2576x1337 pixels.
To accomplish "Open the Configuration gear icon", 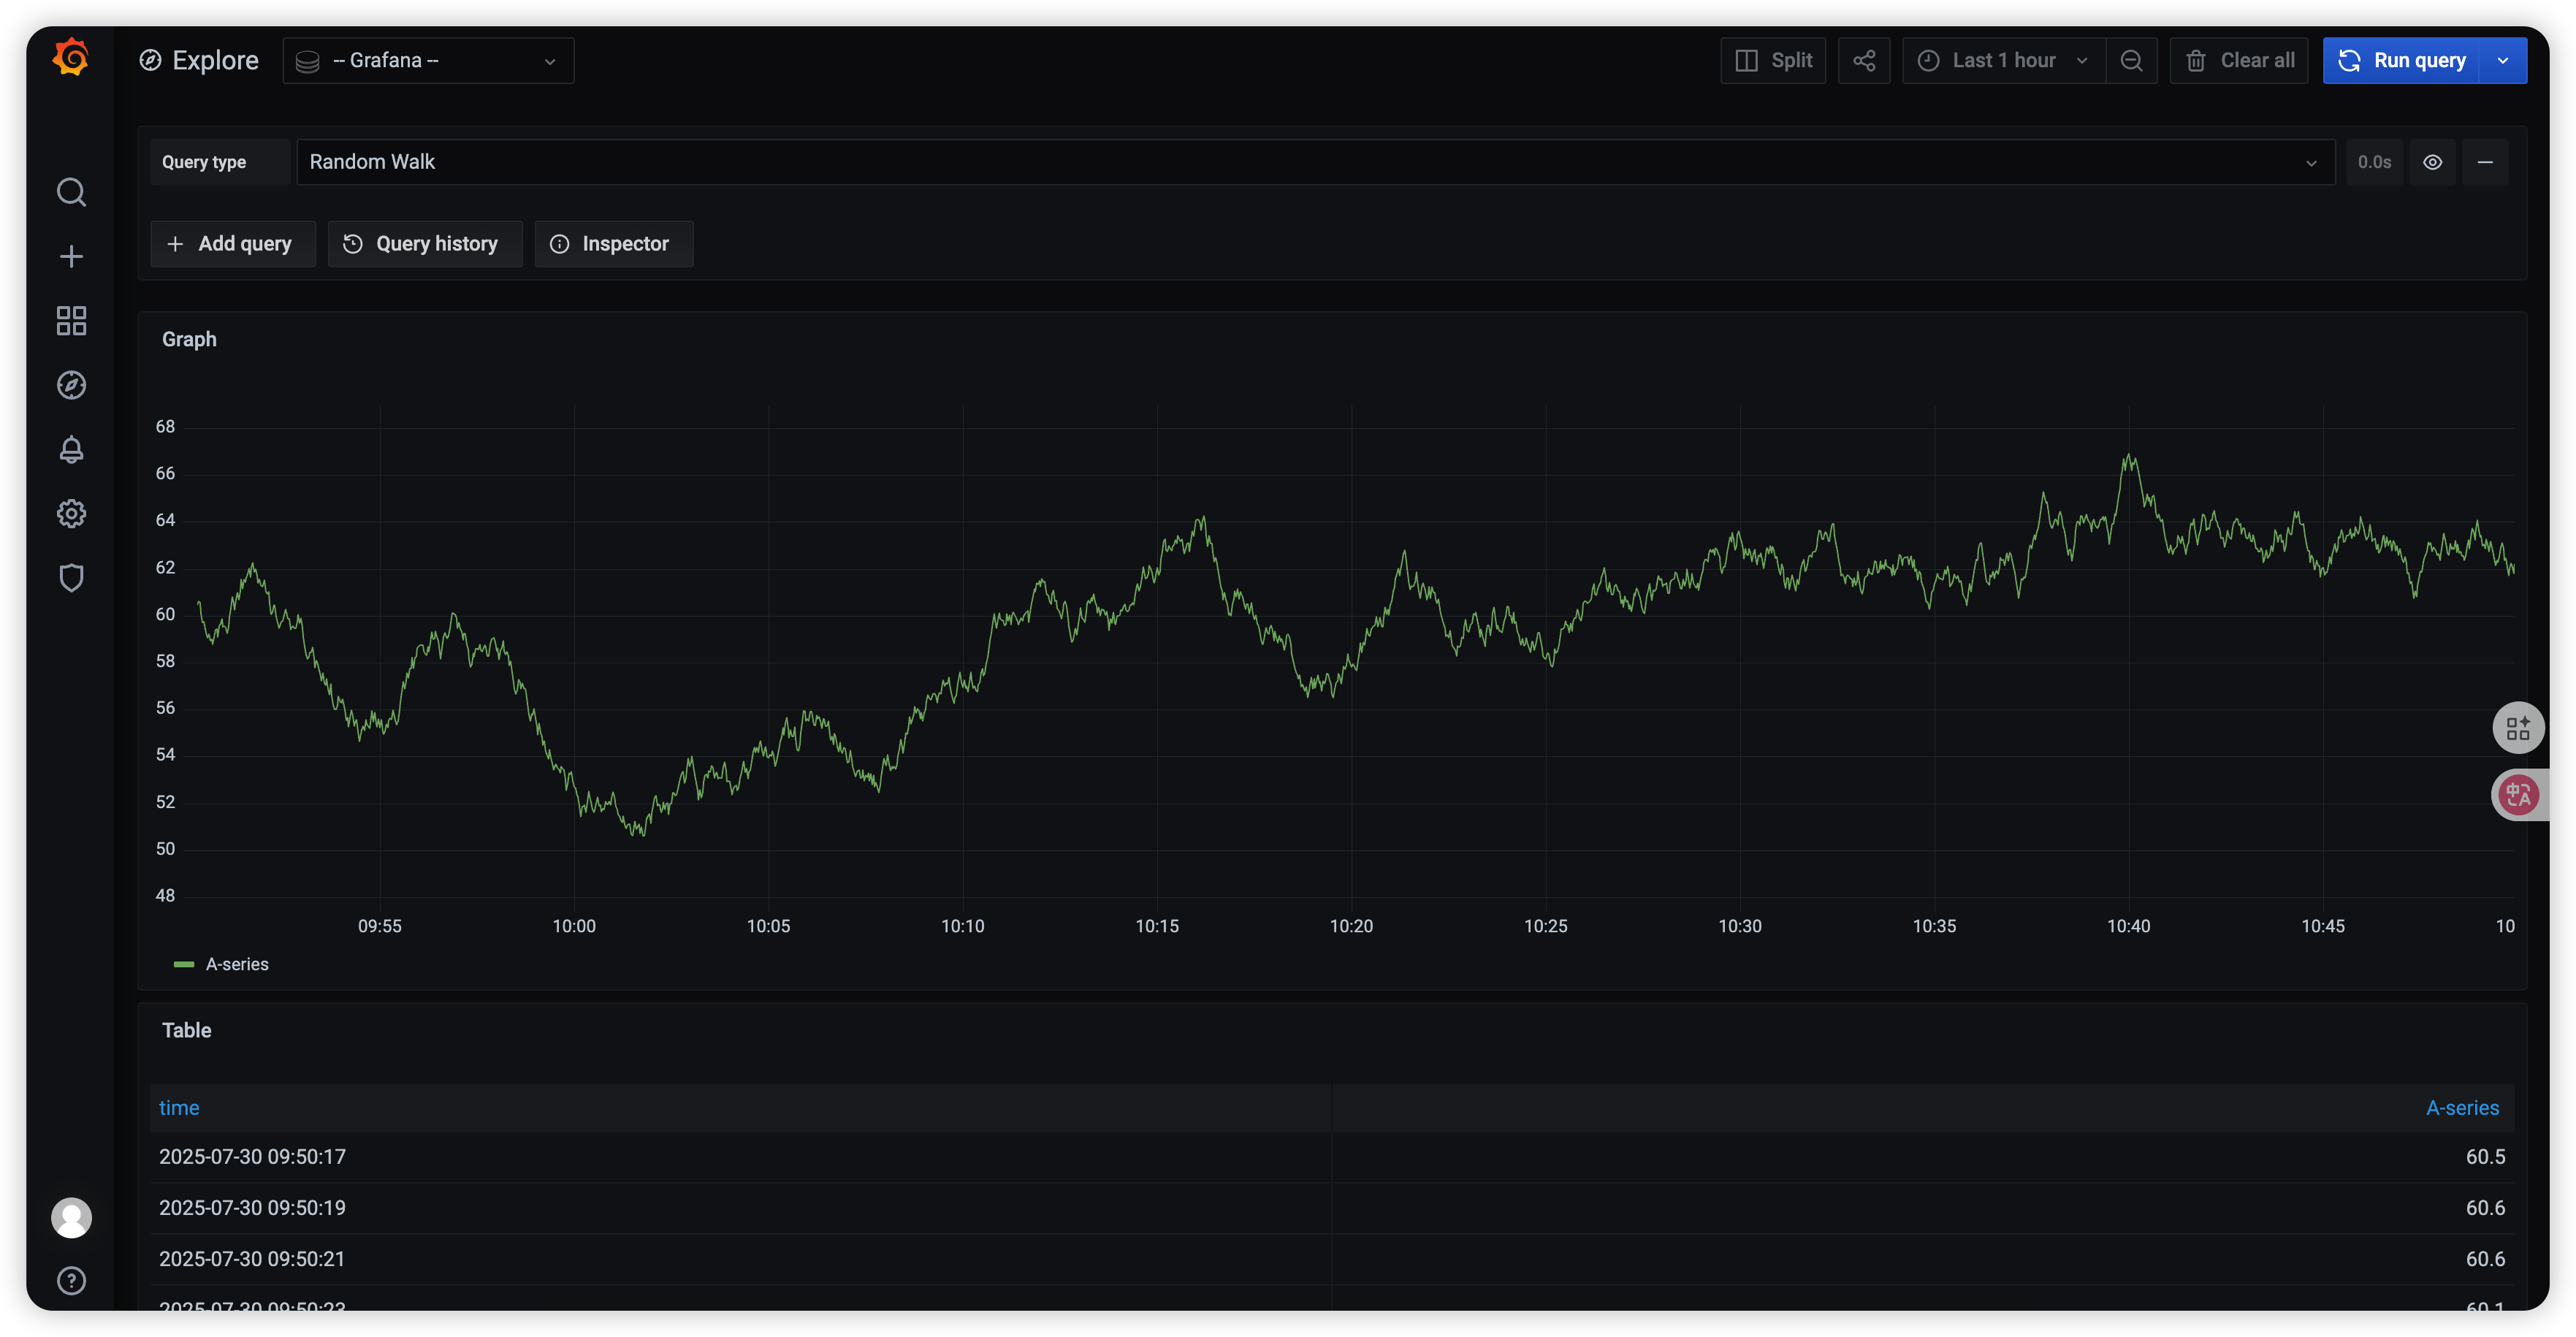I will coord(71,514).
